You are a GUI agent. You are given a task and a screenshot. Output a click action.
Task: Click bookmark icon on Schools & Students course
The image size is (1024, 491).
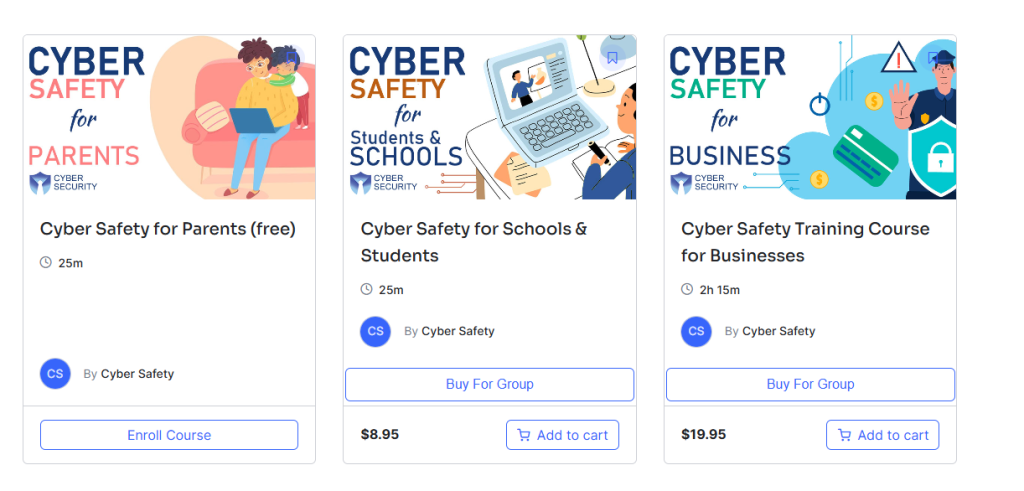(x=612, y=57)
